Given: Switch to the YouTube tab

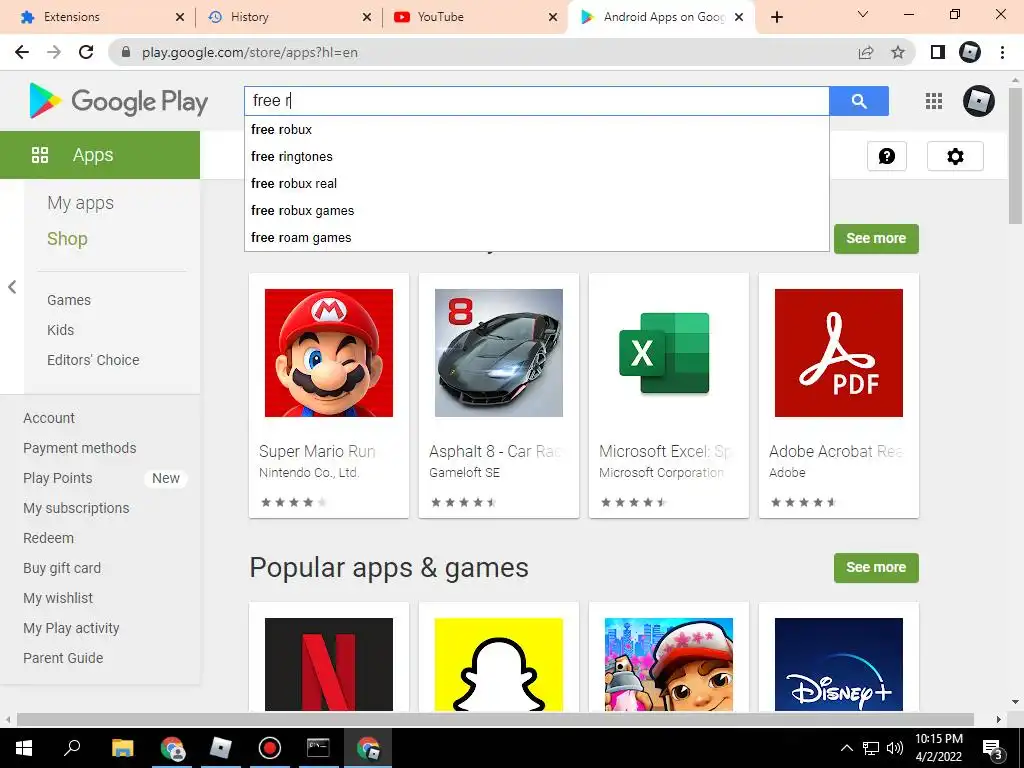Looking at the screenshot, I should [473, 17].
